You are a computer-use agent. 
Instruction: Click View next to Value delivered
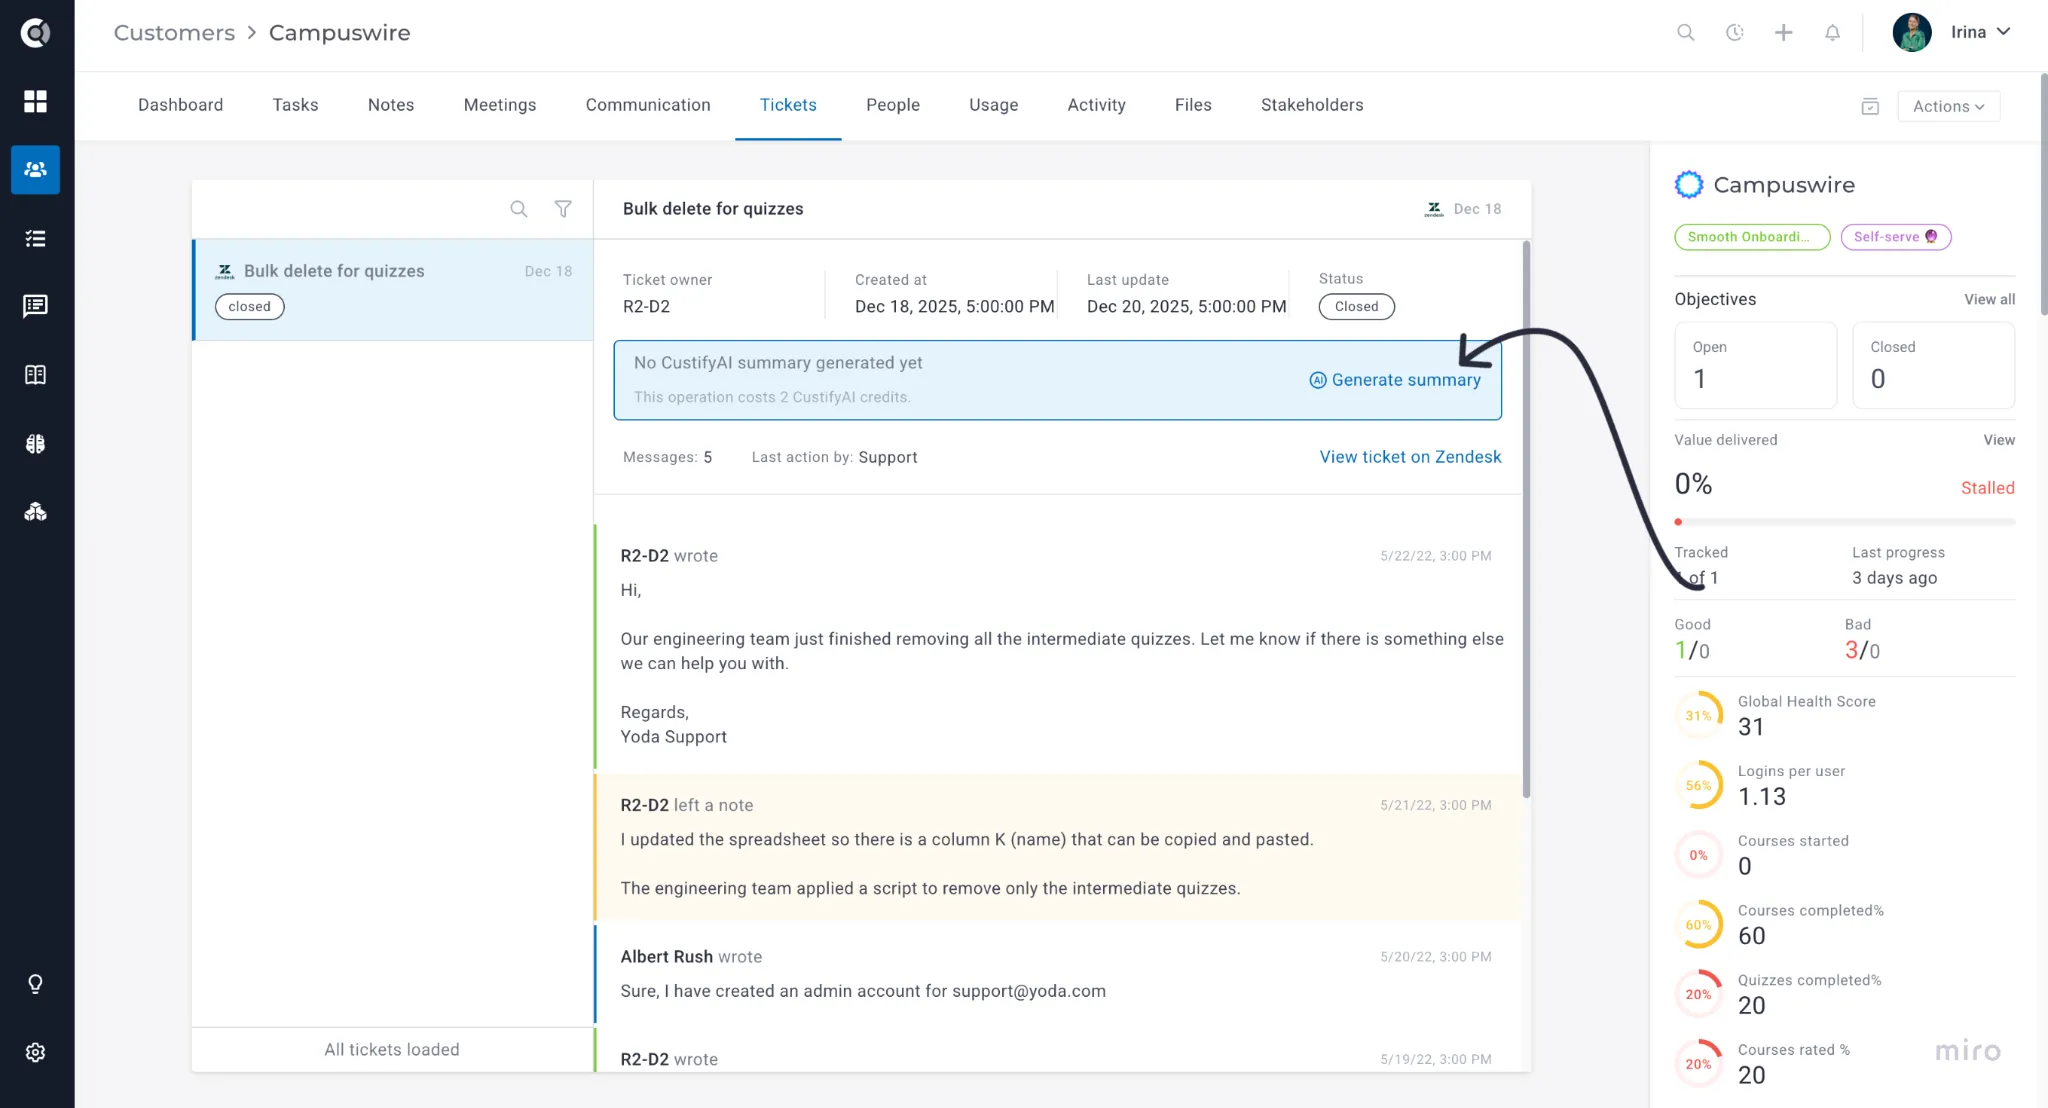click(1999, 440)
